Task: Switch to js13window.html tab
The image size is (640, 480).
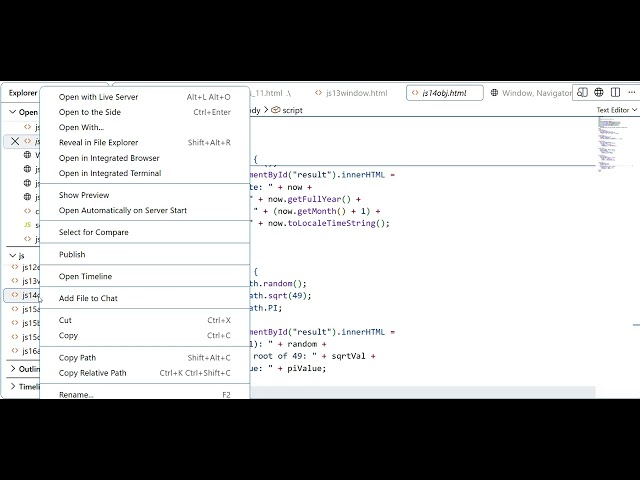Action: (x=351, y=93)
